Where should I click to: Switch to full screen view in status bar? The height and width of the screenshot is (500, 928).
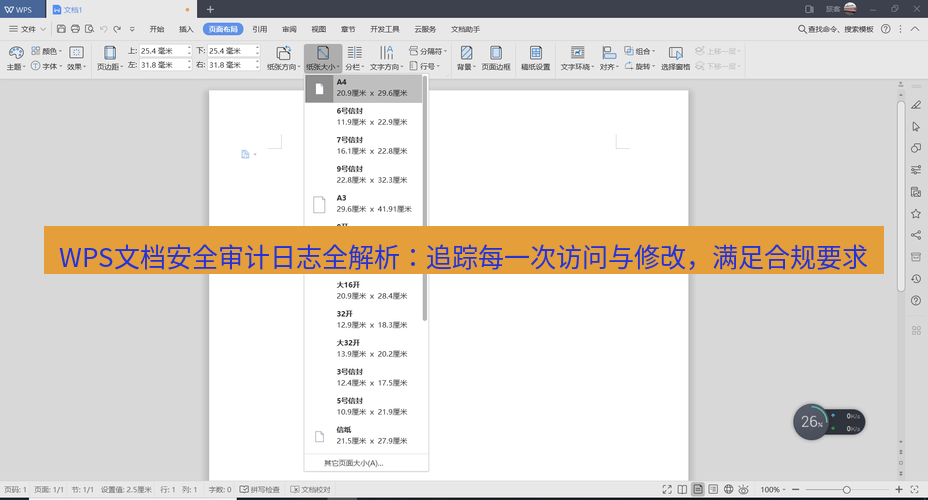(667, 489)
